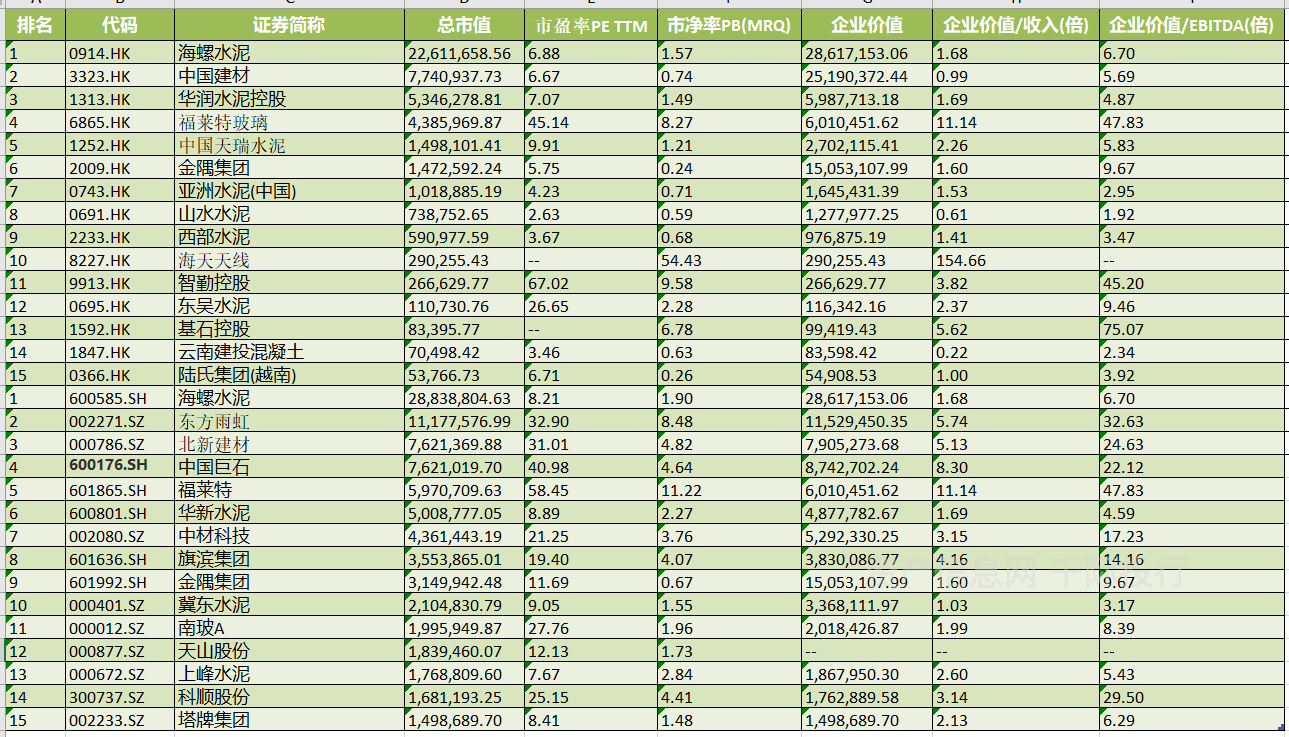Click the 华新水泥 name cell
The width and height of the screenshot is (1289, 737).
289,514
